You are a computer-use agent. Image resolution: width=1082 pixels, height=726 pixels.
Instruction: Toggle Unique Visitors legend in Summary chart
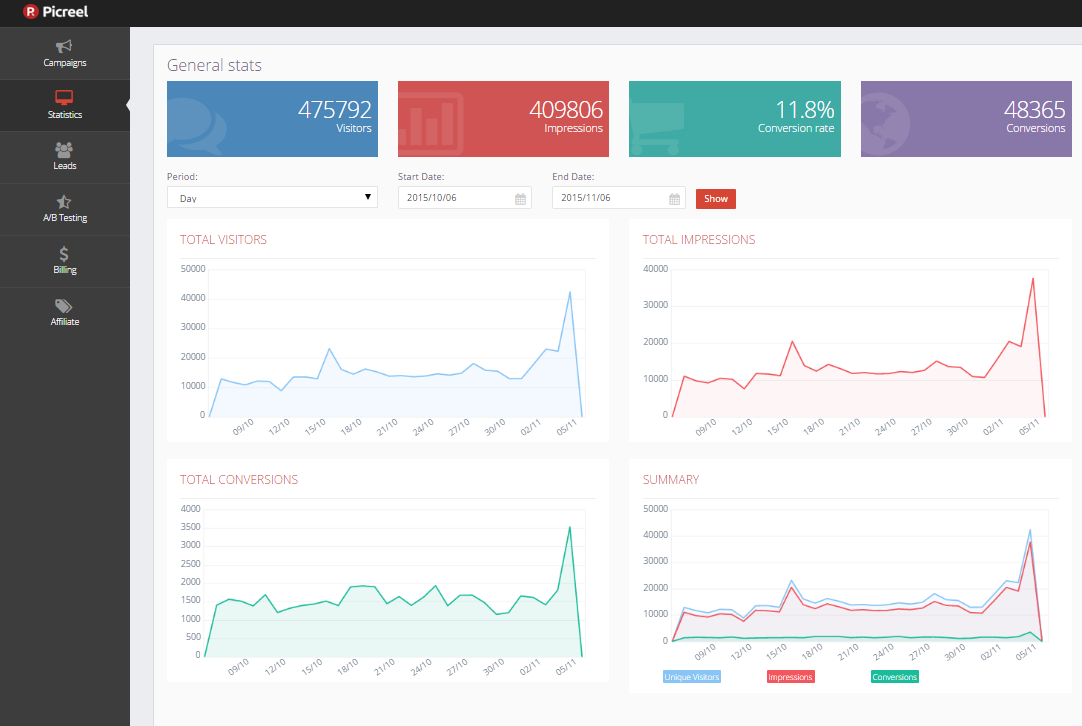coord(691,677)
